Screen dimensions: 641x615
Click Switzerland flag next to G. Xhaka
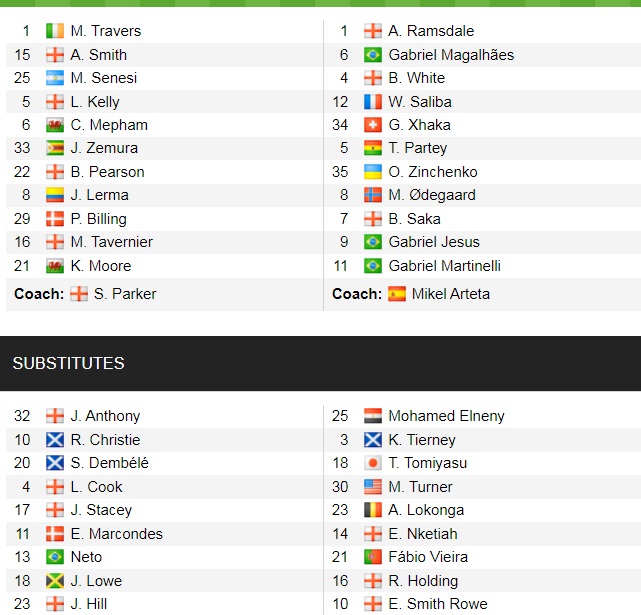pos(373,125)
